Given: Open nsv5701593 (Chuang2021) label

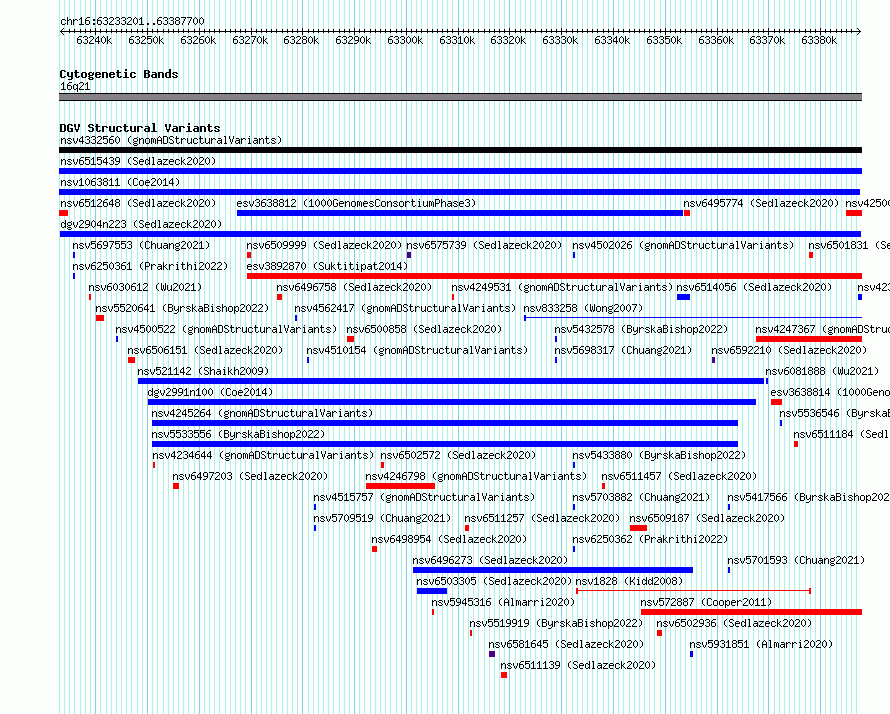Looking at the screenshot, I should [796, 560].
